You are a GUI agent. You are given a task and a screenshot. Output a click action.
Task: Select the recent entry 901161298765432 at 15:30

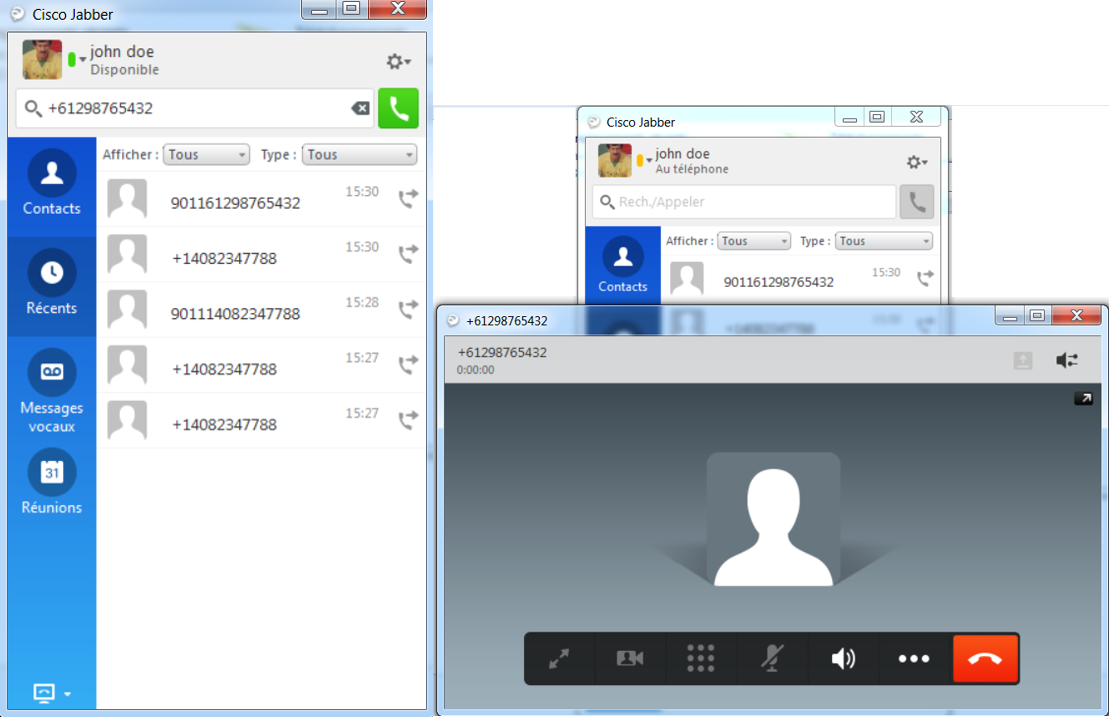point(261,199)
